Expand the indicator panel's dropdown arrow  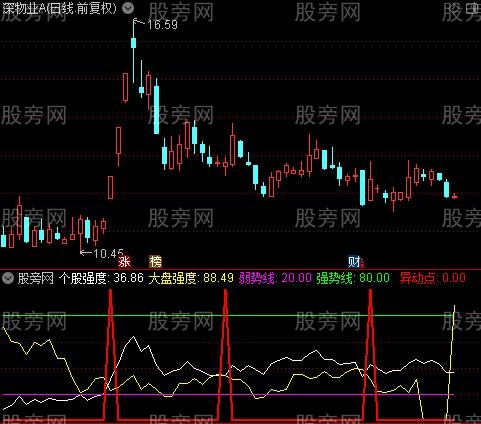click(8, 278)
